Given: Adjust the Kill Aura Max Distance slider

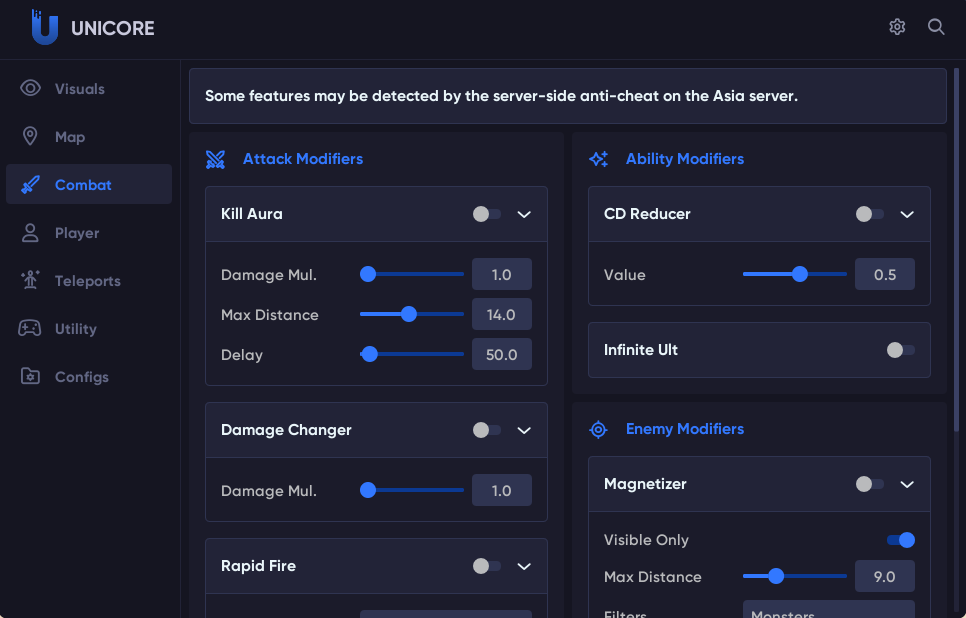Looking at the screenshot, I should pos(412,314).
